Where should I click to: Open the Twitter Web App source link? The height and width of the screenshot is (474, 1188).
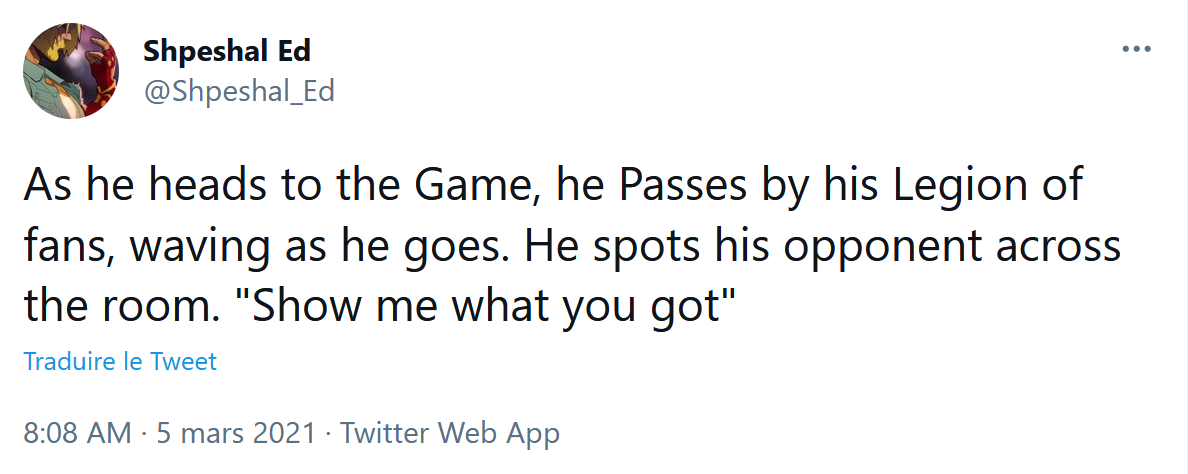tap(450, 434)
